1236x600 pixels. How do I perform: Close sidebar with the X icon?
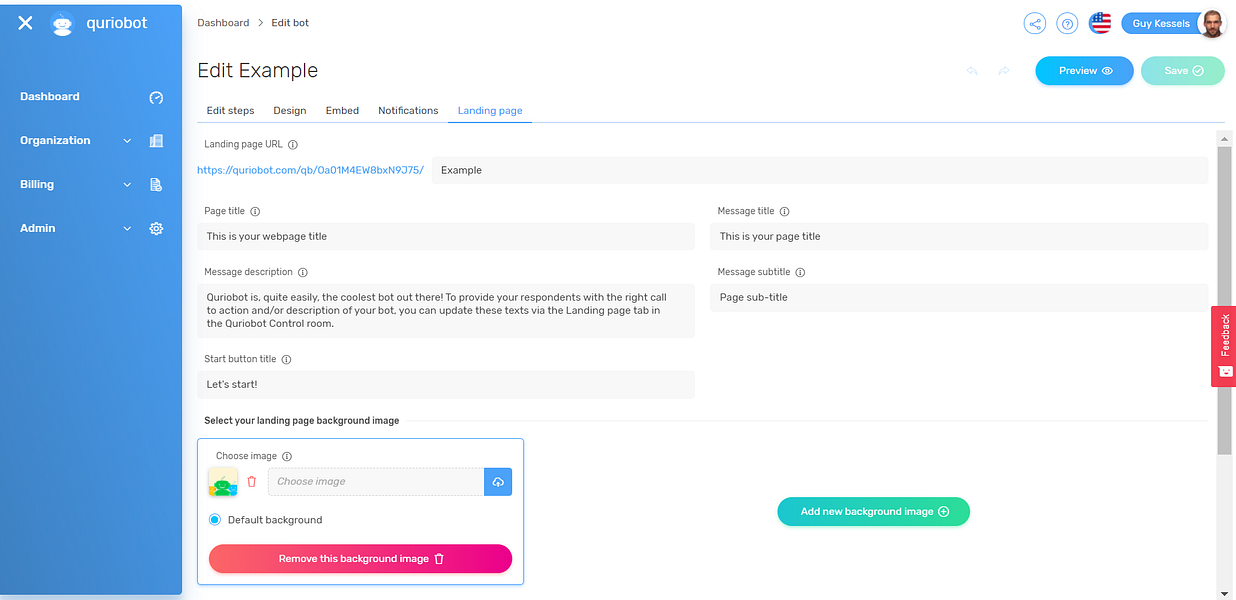click(x=25, y=23)
